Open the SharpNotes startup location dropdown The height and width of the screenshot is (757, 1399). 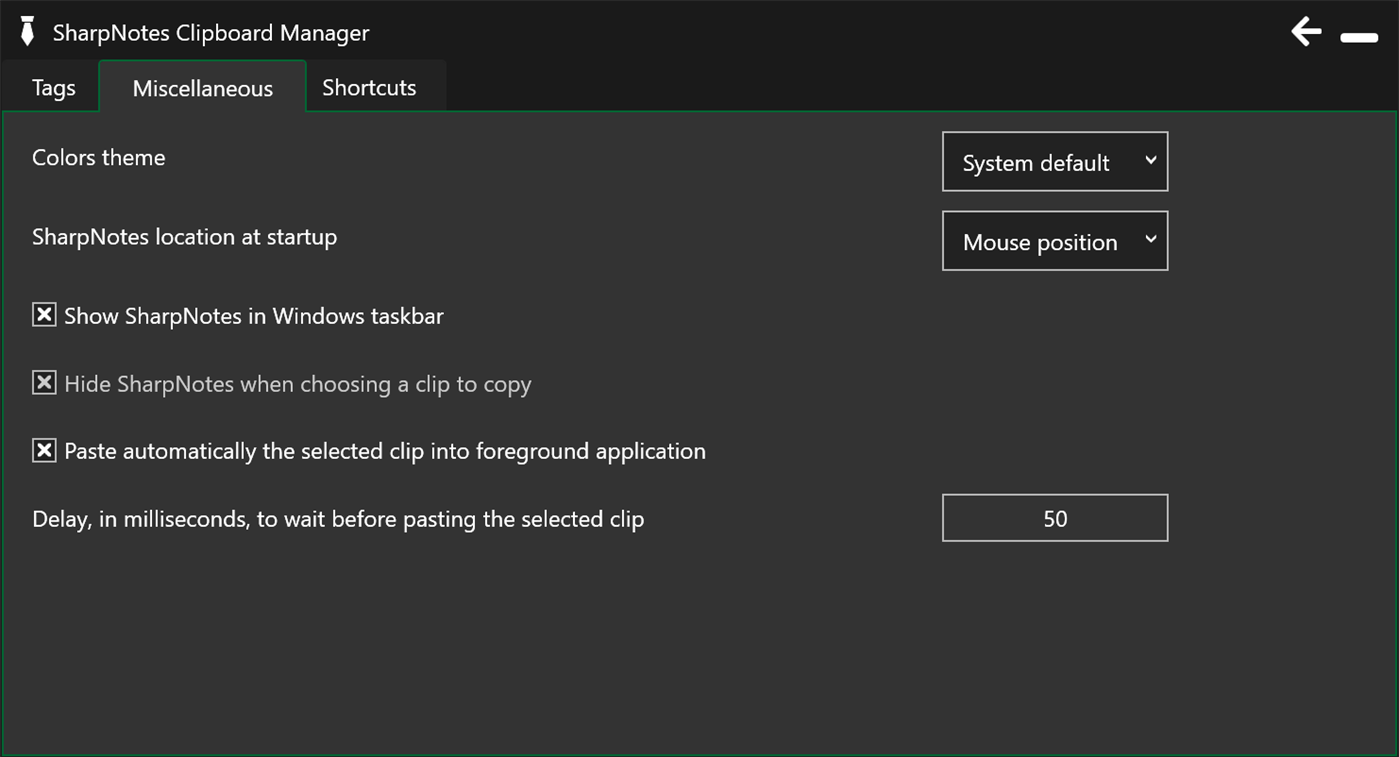1054,241
